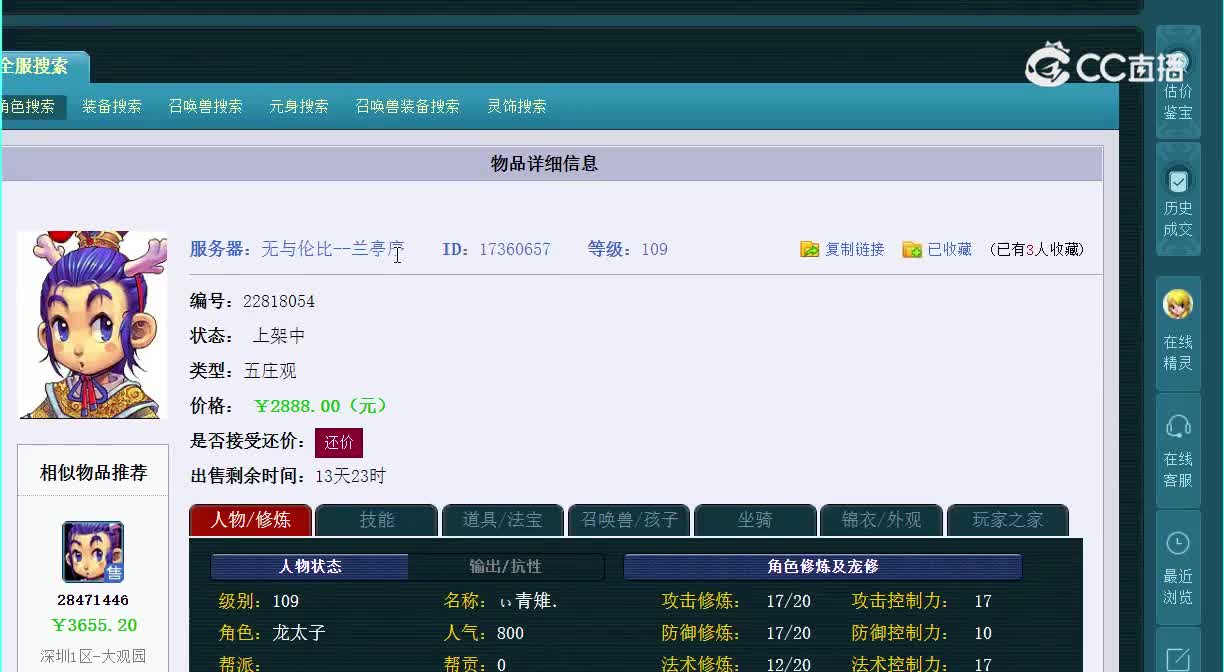Select 召唤兽搜索 menu item
This screenshot has height=672, width=1224.
[205, 106]
